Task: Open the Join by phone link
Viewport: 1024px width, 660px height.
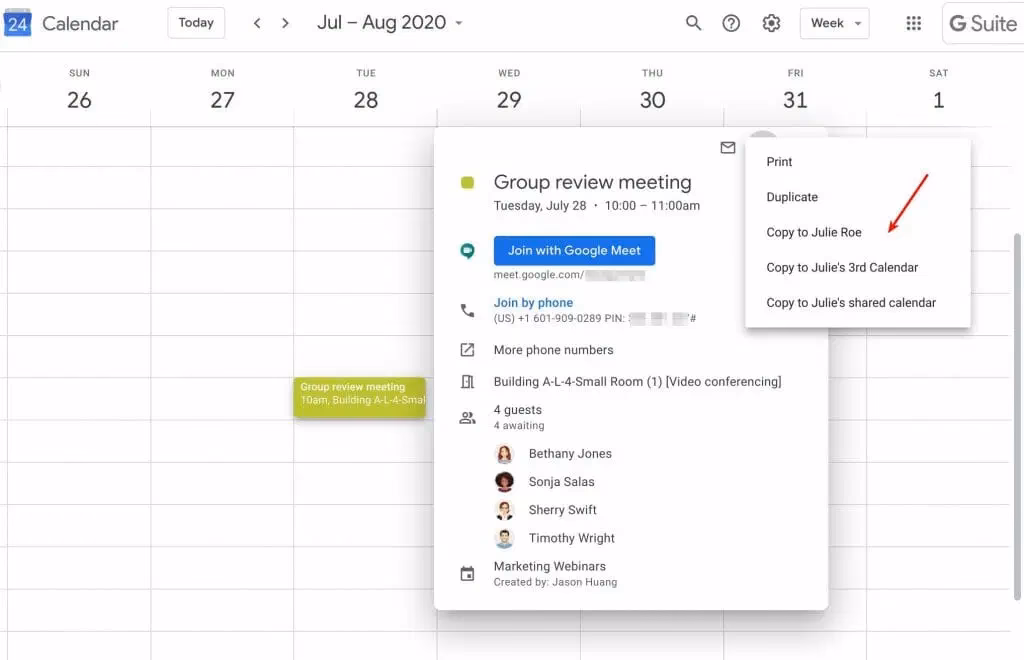Action: 533,303
